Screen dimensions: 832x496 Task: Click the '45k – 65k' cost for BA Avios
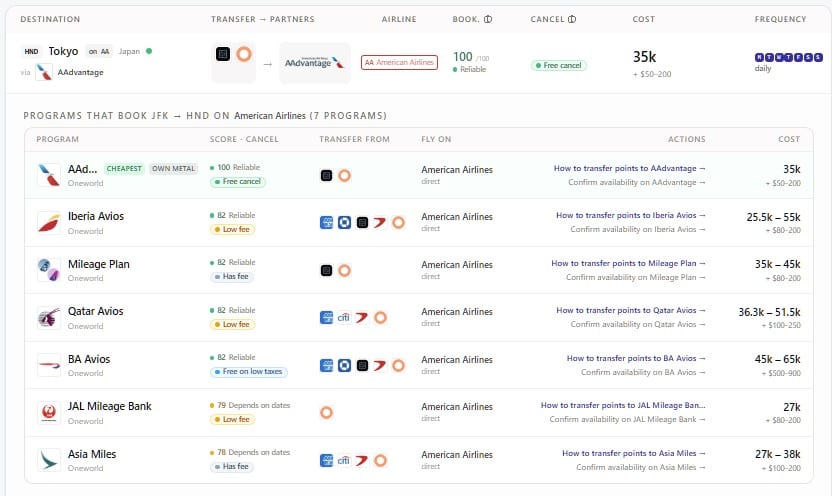tap(778, 359)
